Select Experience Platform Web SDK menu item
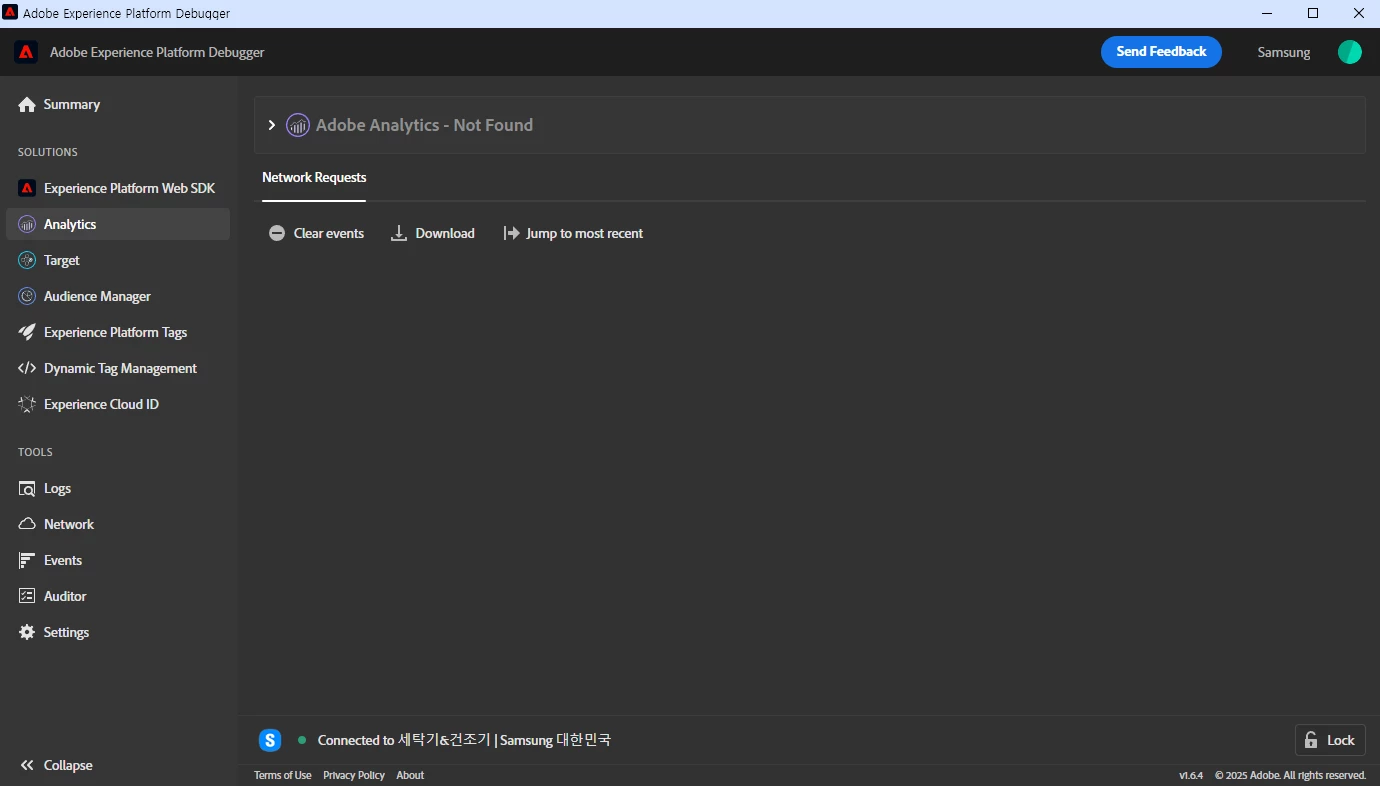 118,188
